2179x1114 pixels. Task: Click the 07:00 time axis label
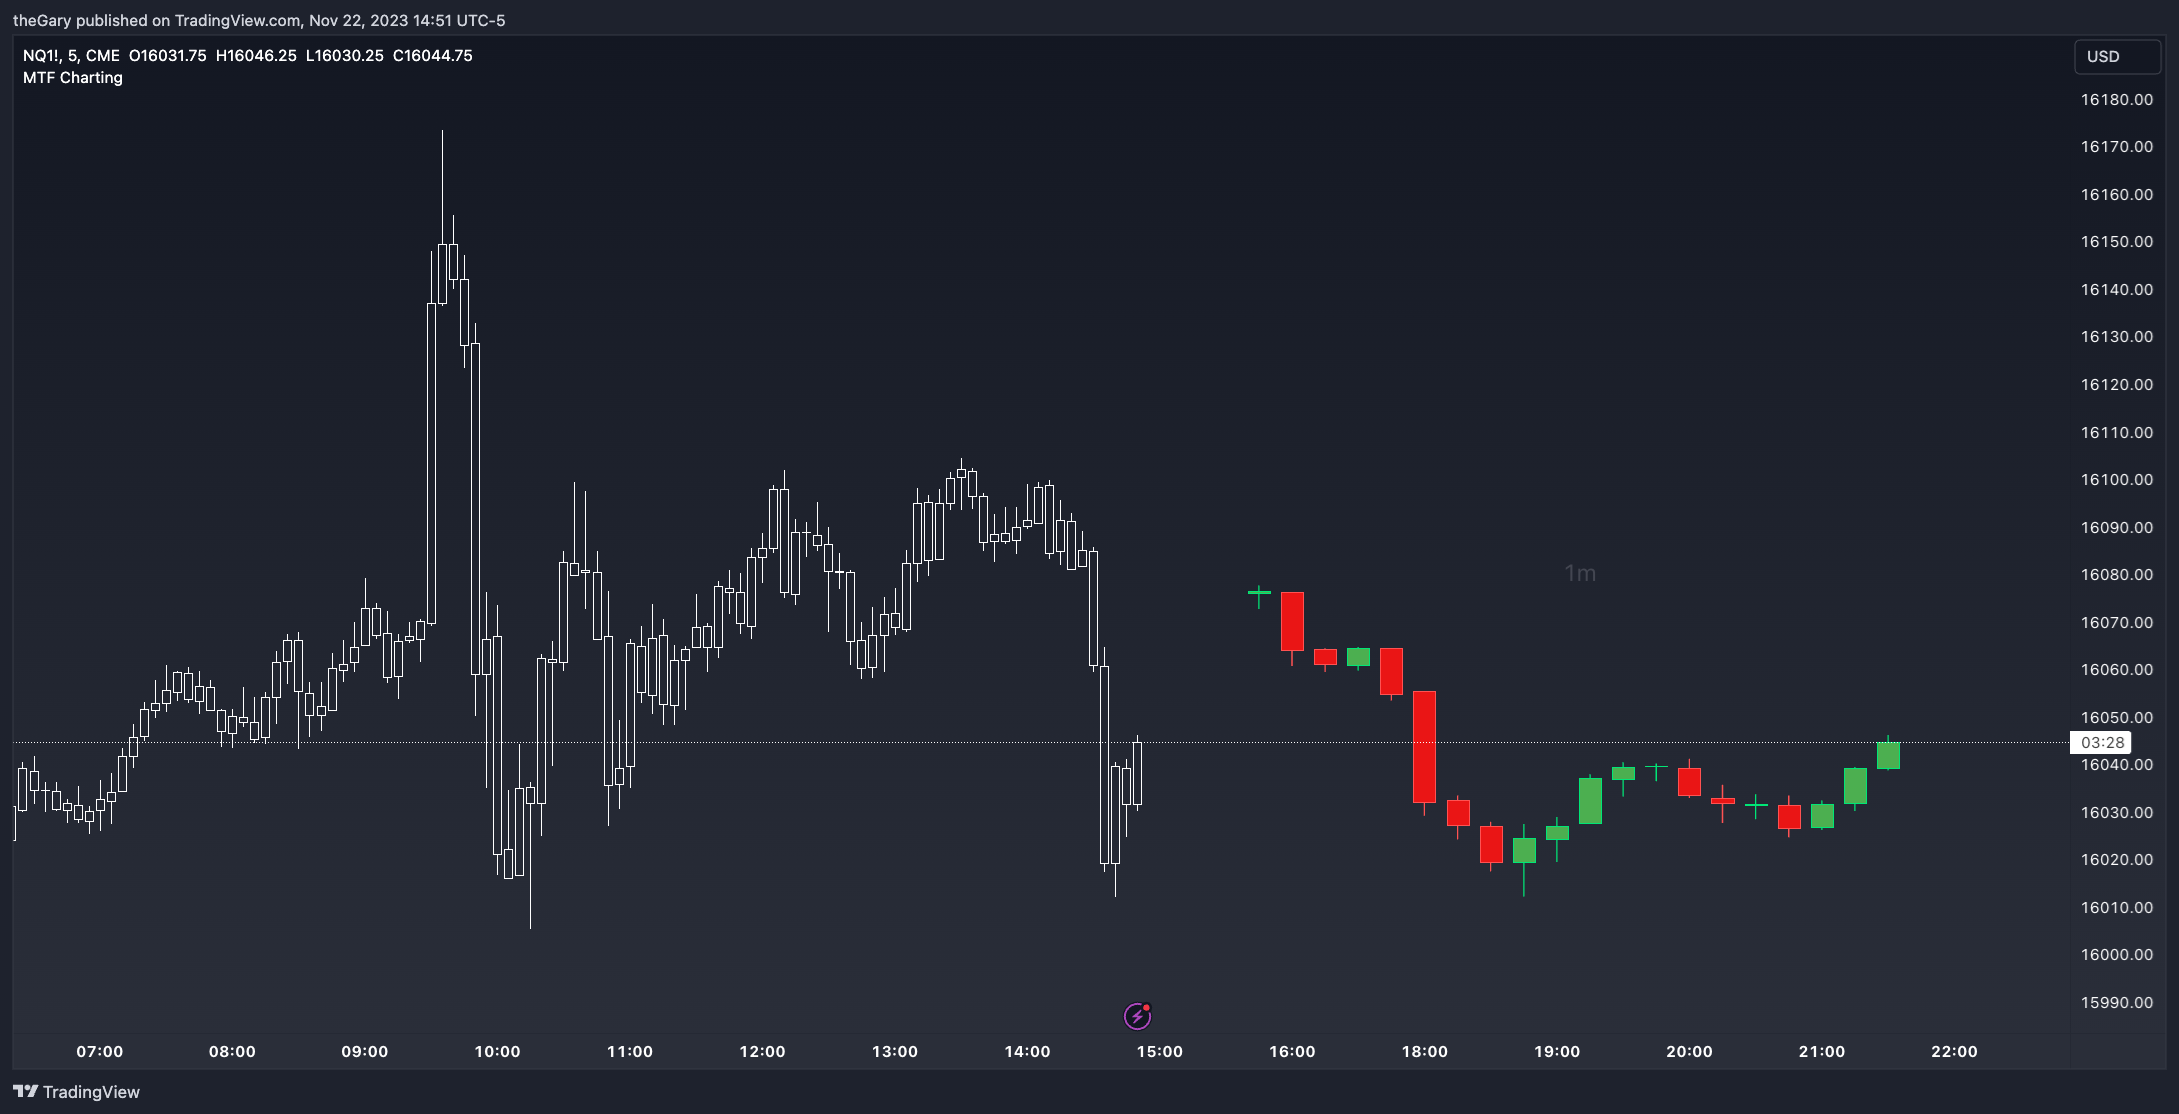click(100, 1052)
